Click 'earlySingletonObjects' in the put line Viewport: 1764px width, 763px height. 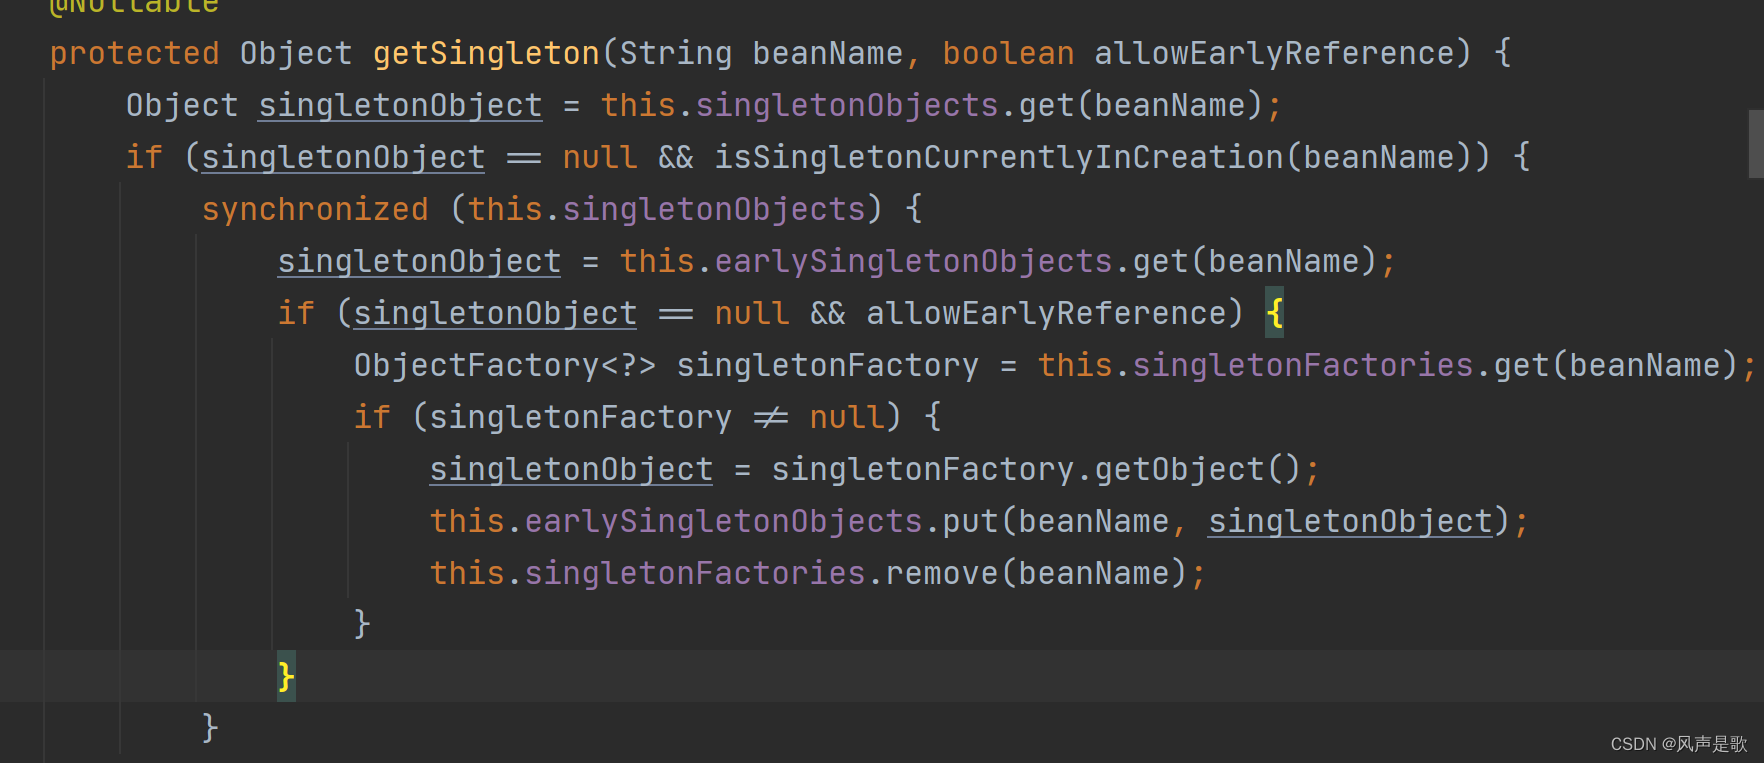click(x=723, y=521)
